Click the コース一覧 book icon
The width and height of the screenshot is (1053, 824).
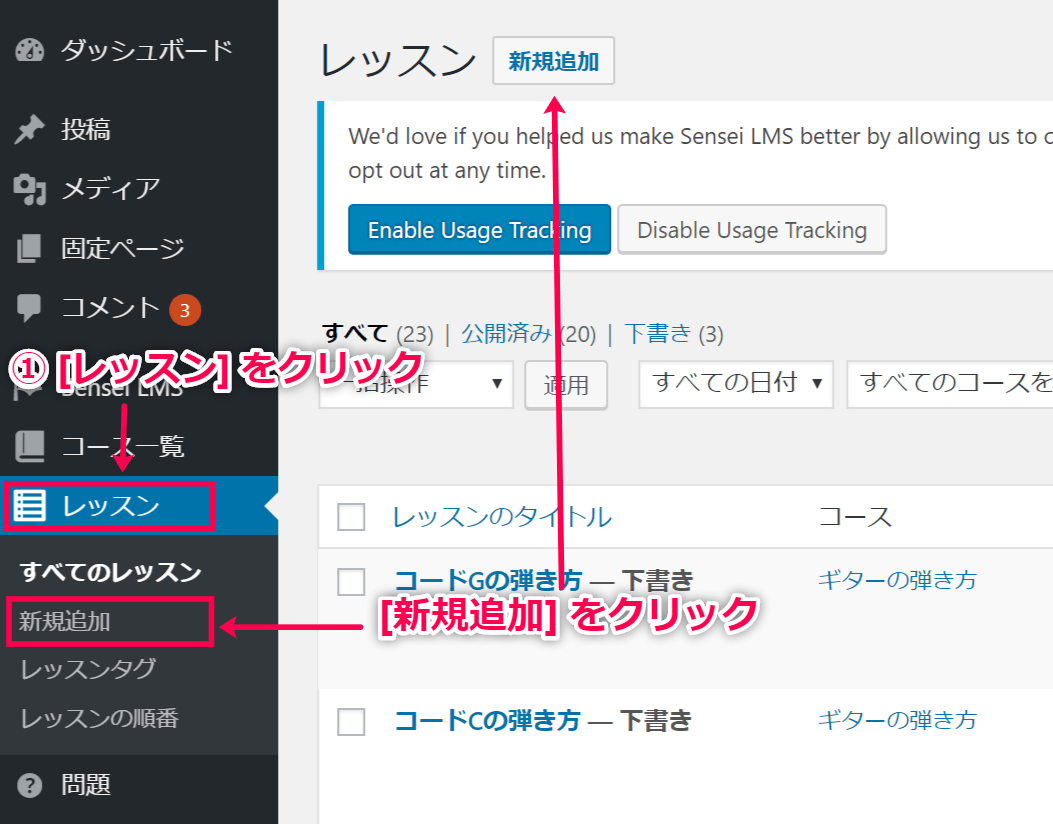pyautogui.click(x=30, y=446)
